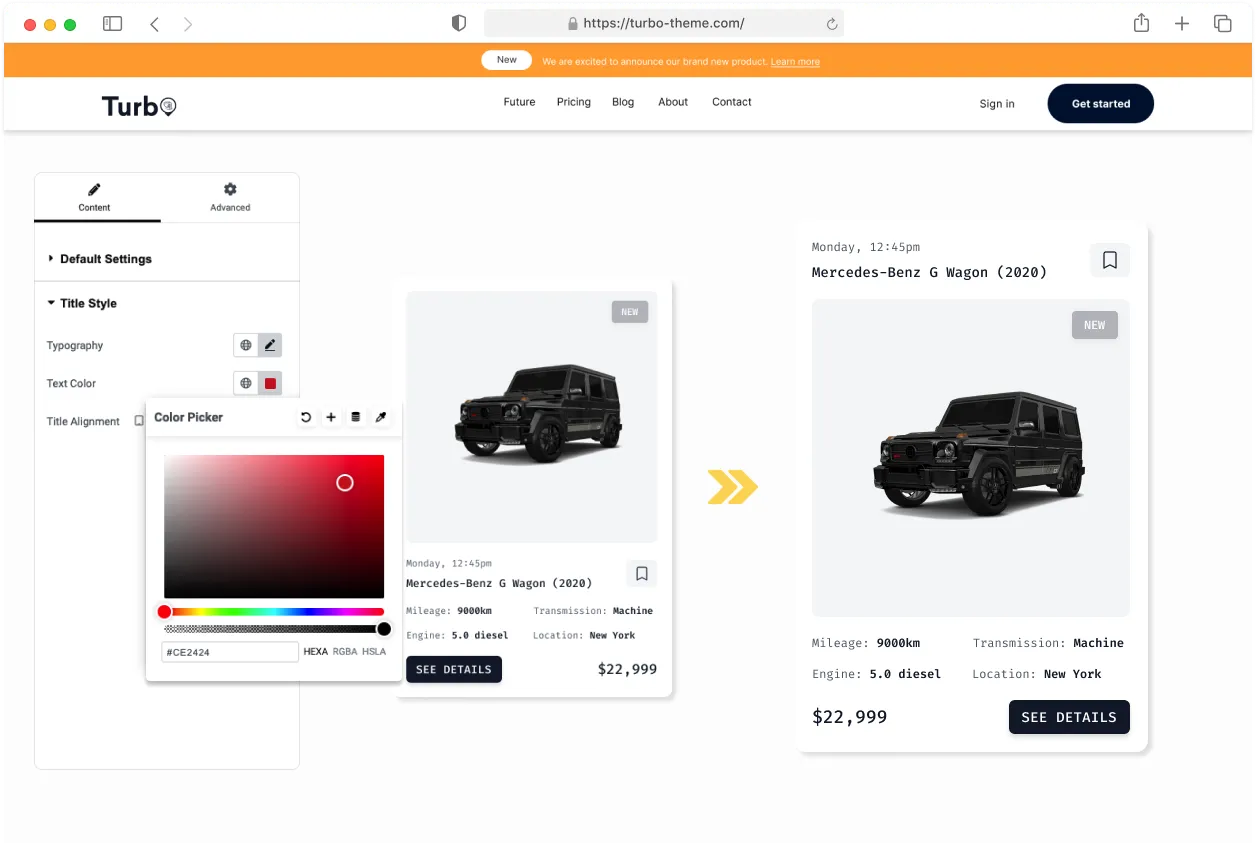1256x843 pixels.
Task: Click the $22,999 price on small card
Action: click(627, 669)
